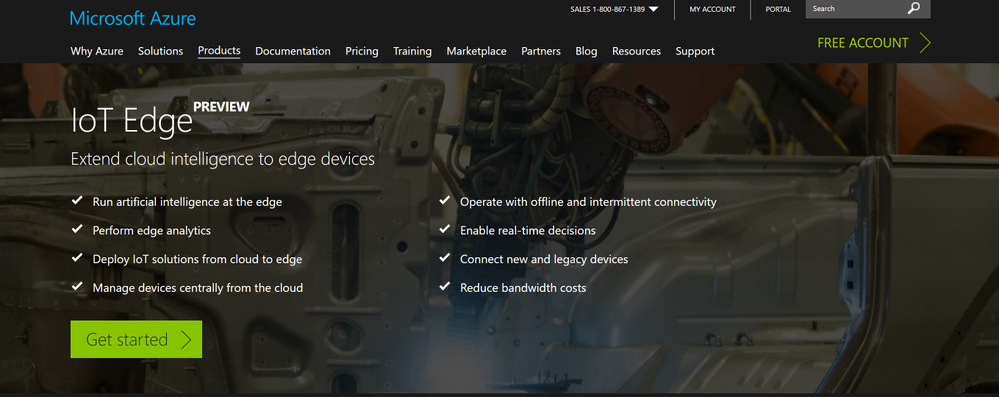Open the Support page
999x397 pixels.
point(695,51)
